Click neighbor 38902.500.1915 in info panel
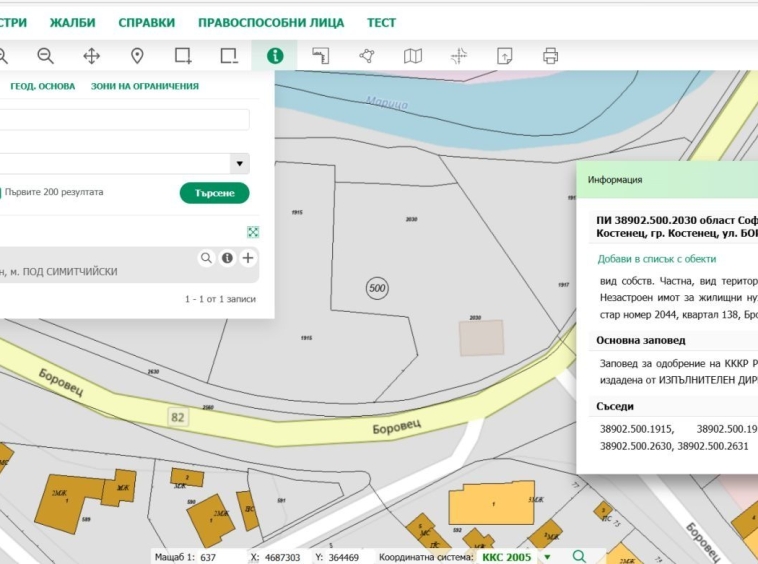 click(x=636, y=429)
